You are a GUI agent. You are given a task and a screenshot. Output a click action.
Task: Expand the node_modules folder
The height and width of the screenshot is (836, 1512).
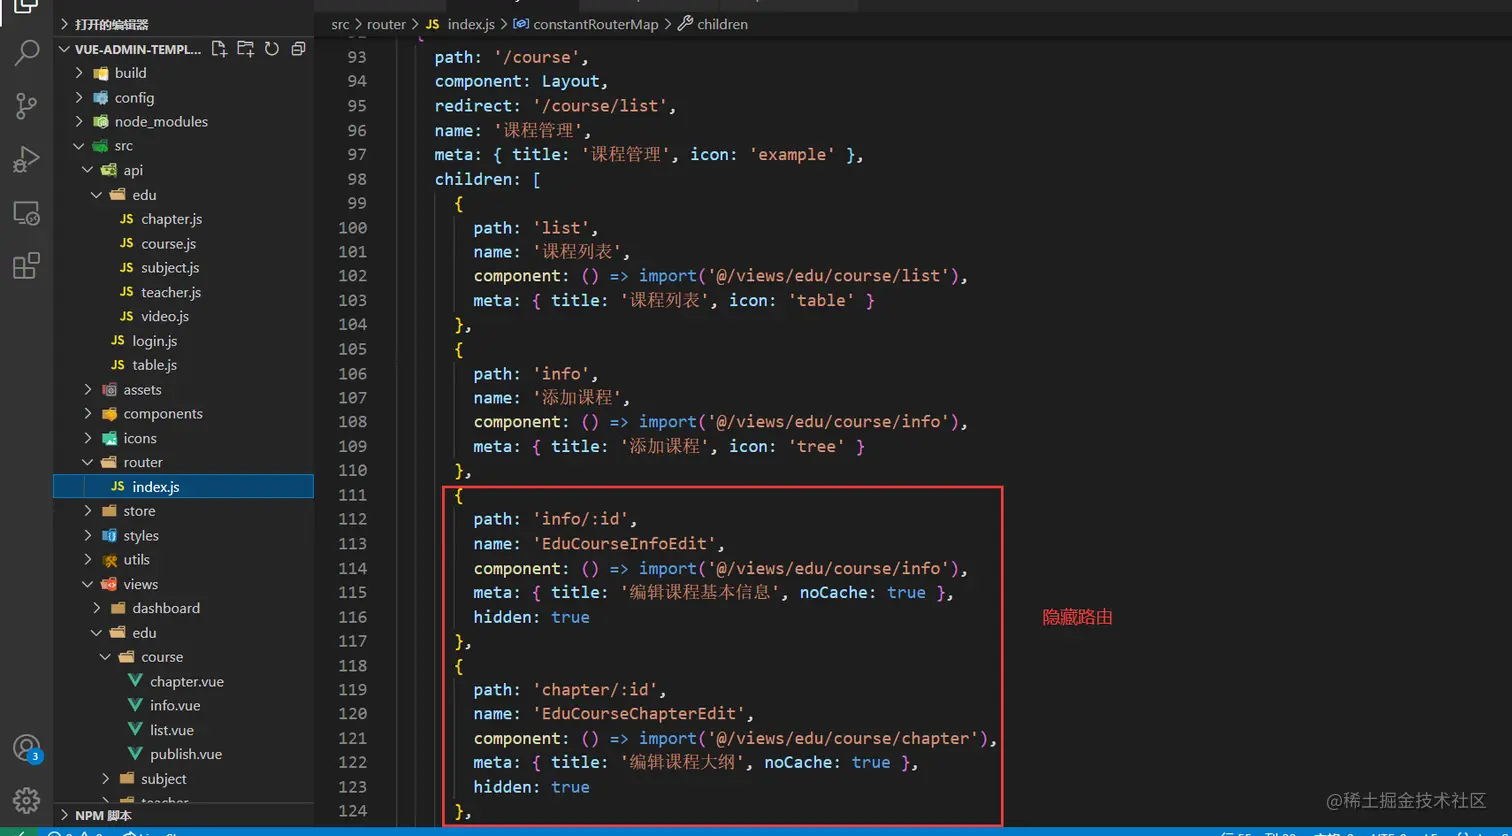point(183,121)
